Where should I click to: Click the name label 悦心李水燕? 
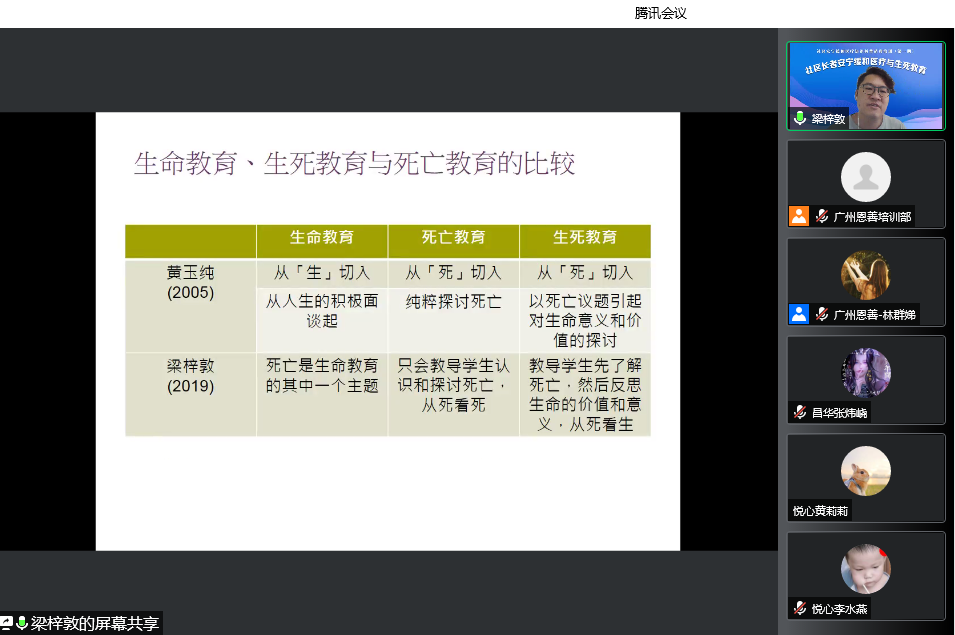[839, 609]
